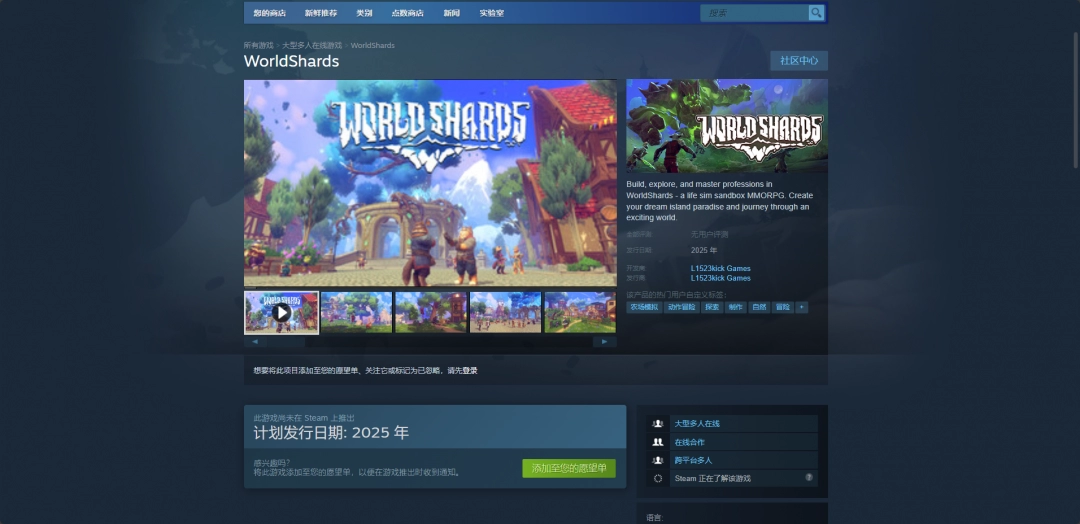Click the L1523kick Games developer link

[x=720, y=268]
